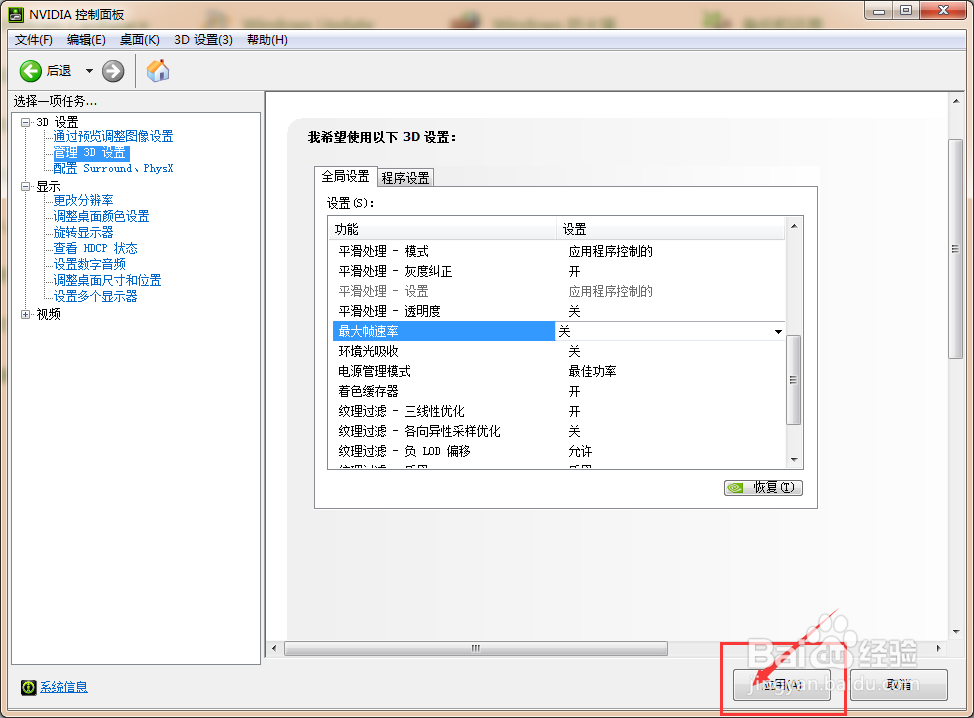Click the green Back arrow icon
Viewport: 974px width, 718px height.
(x=30, y=71)
